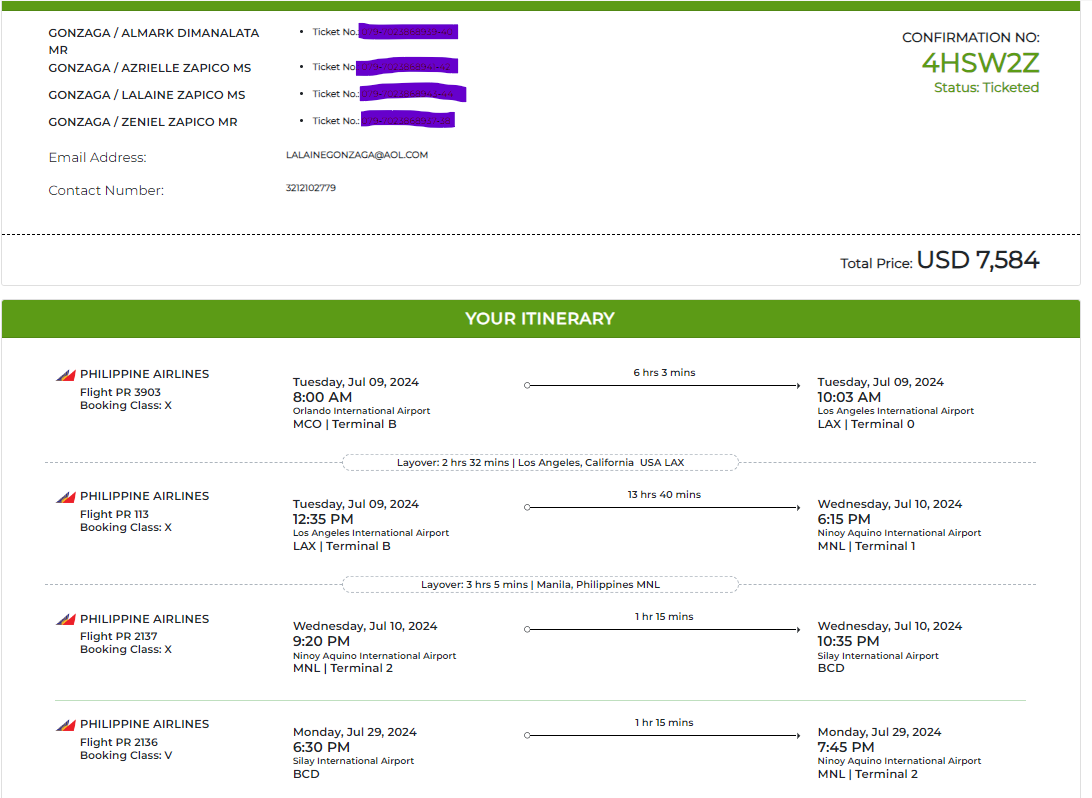Click the 6 hrs 3 mins flight duration
The image size is (1092, 798).
click(x=664, y=373)
